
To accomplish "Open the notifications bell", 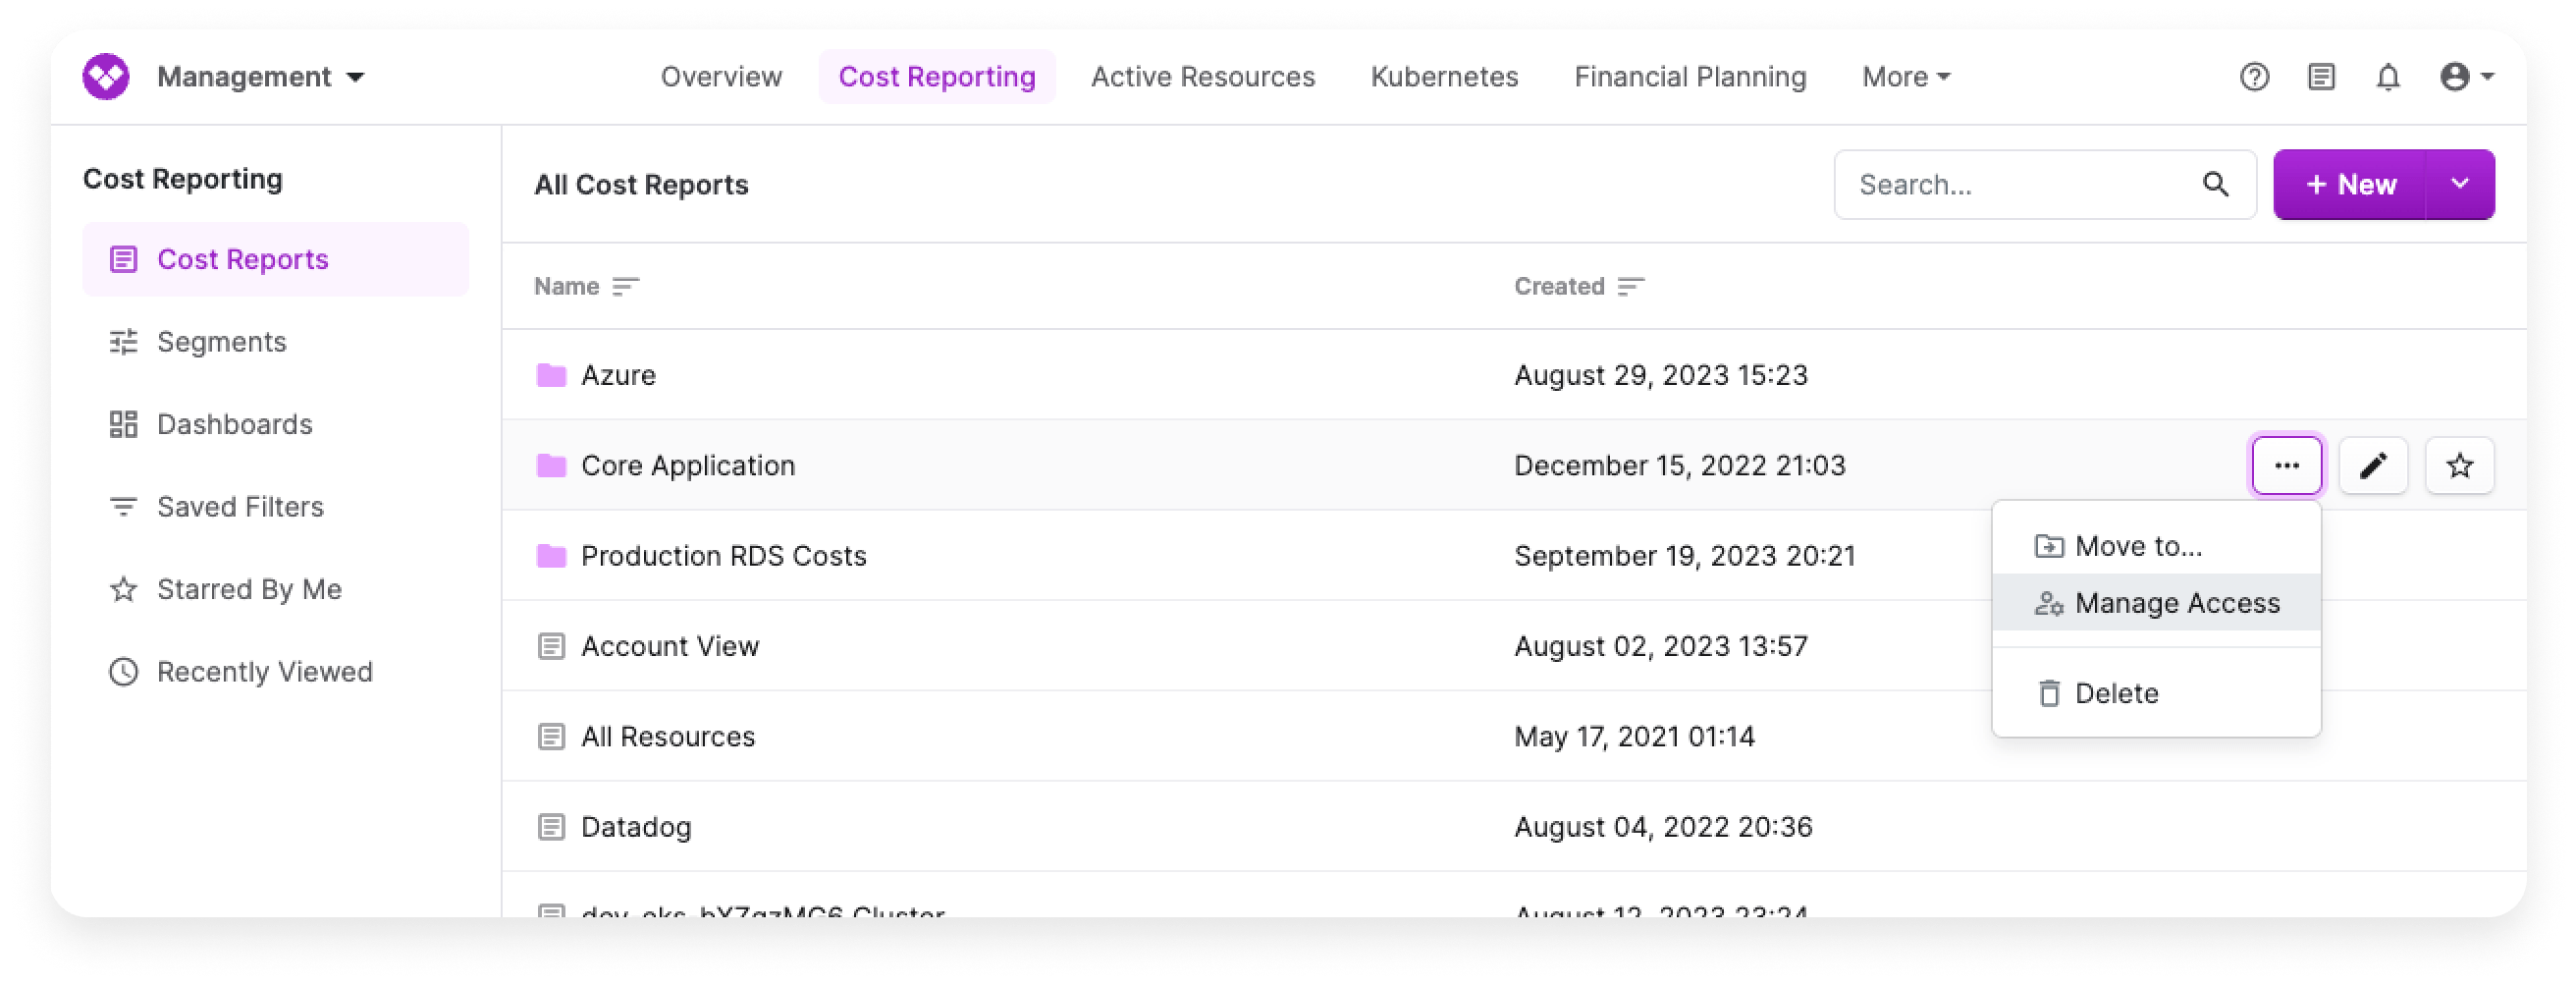I will point(2387,77).
